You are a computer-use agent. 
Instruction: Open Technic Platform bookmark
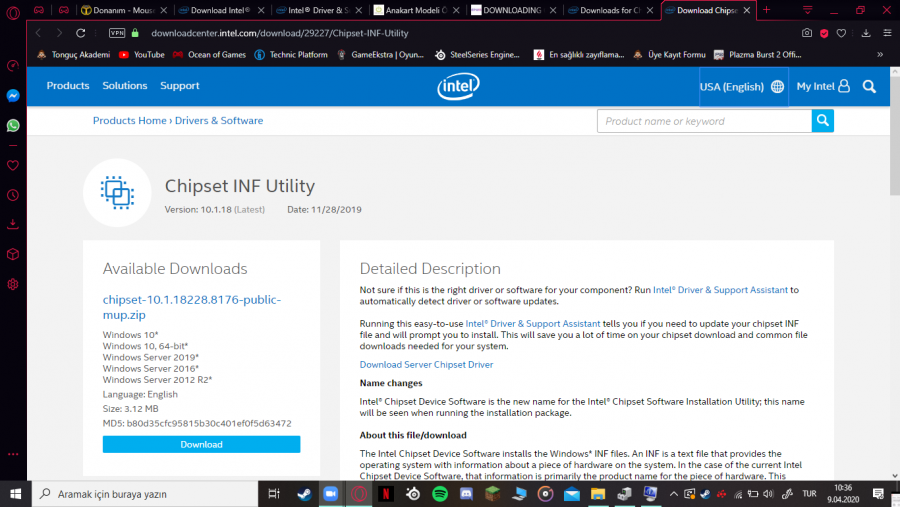coord(291,55)
